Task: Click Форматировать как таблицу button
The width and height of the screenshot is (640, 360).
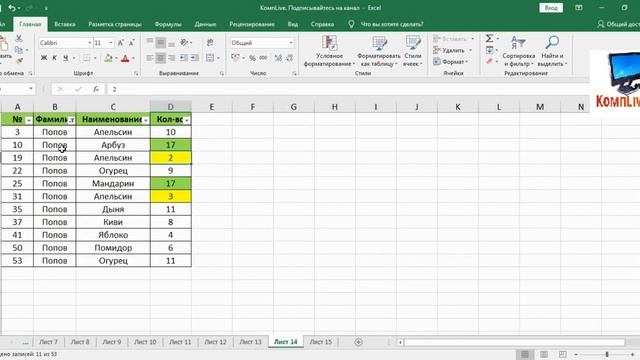Action: (379, 51)
